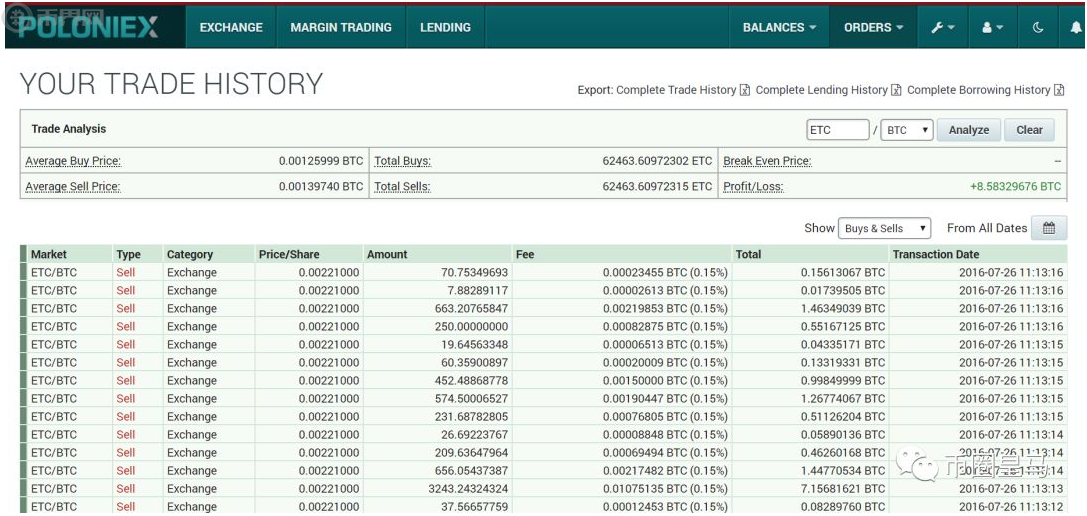Focus the ETC currency input field

coord(838,130)
